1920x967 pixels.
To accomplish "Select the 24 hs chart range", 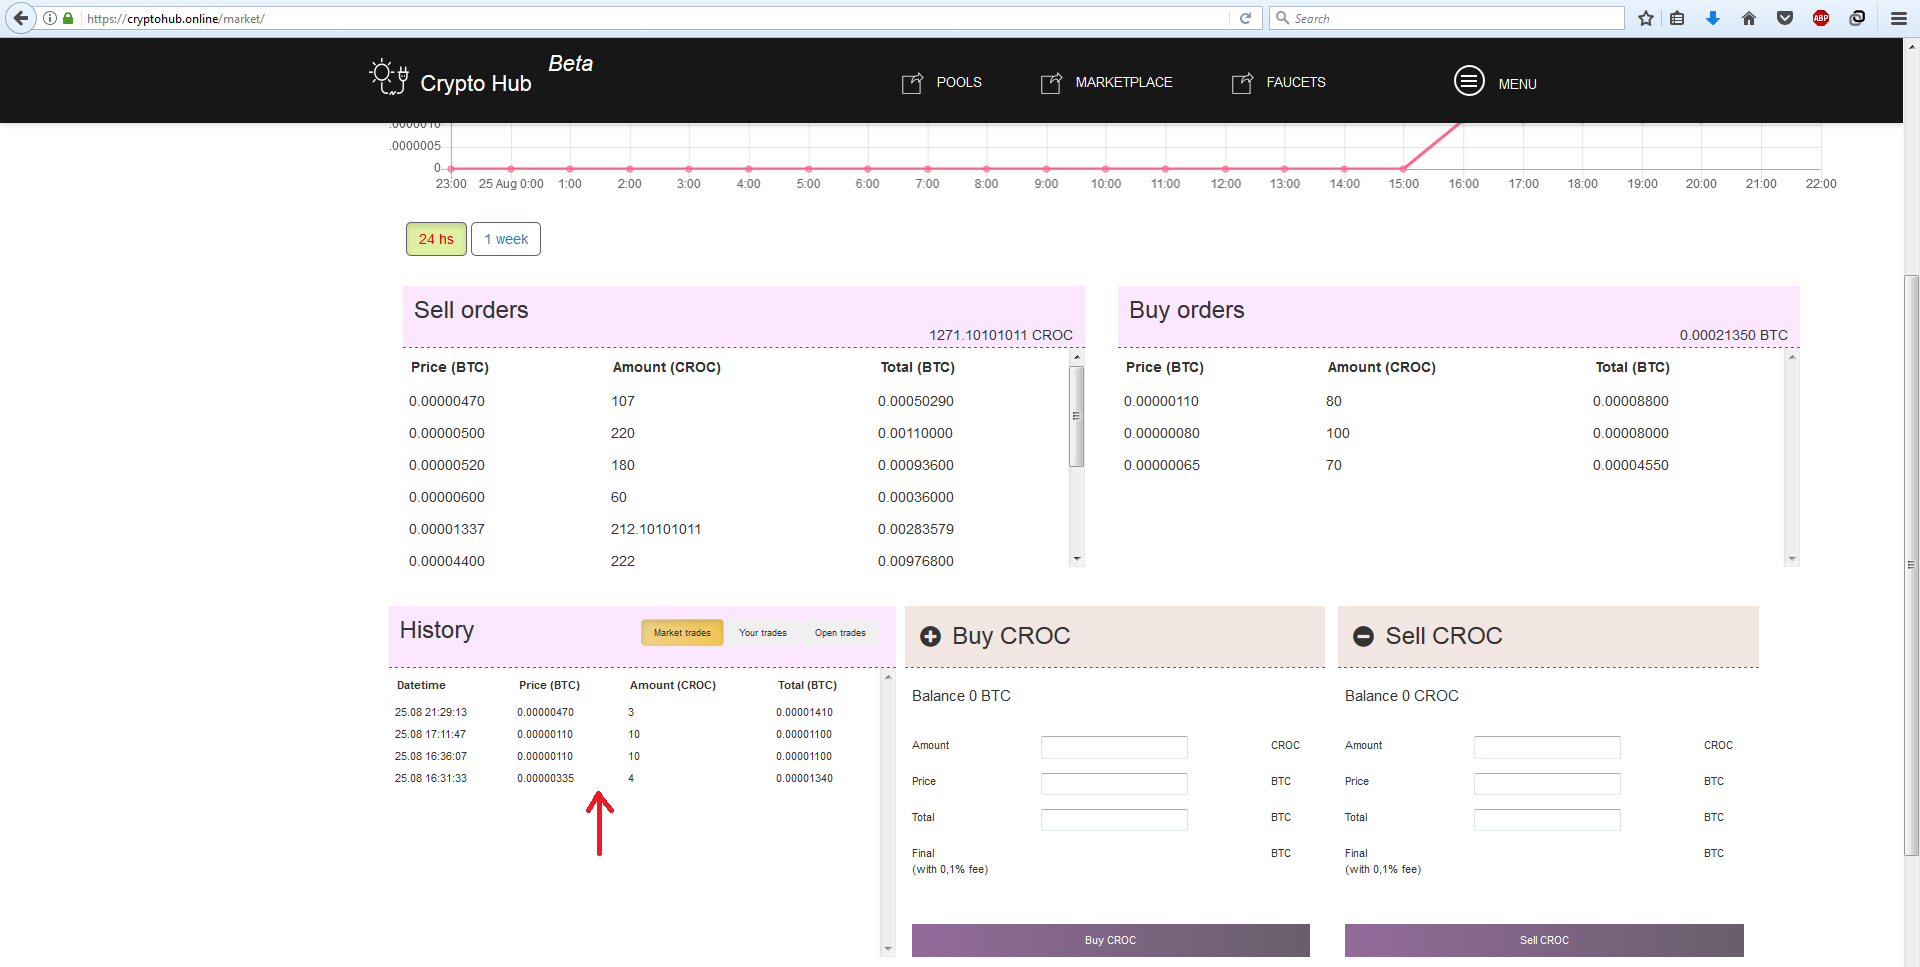I will click(x=436, y=239).
